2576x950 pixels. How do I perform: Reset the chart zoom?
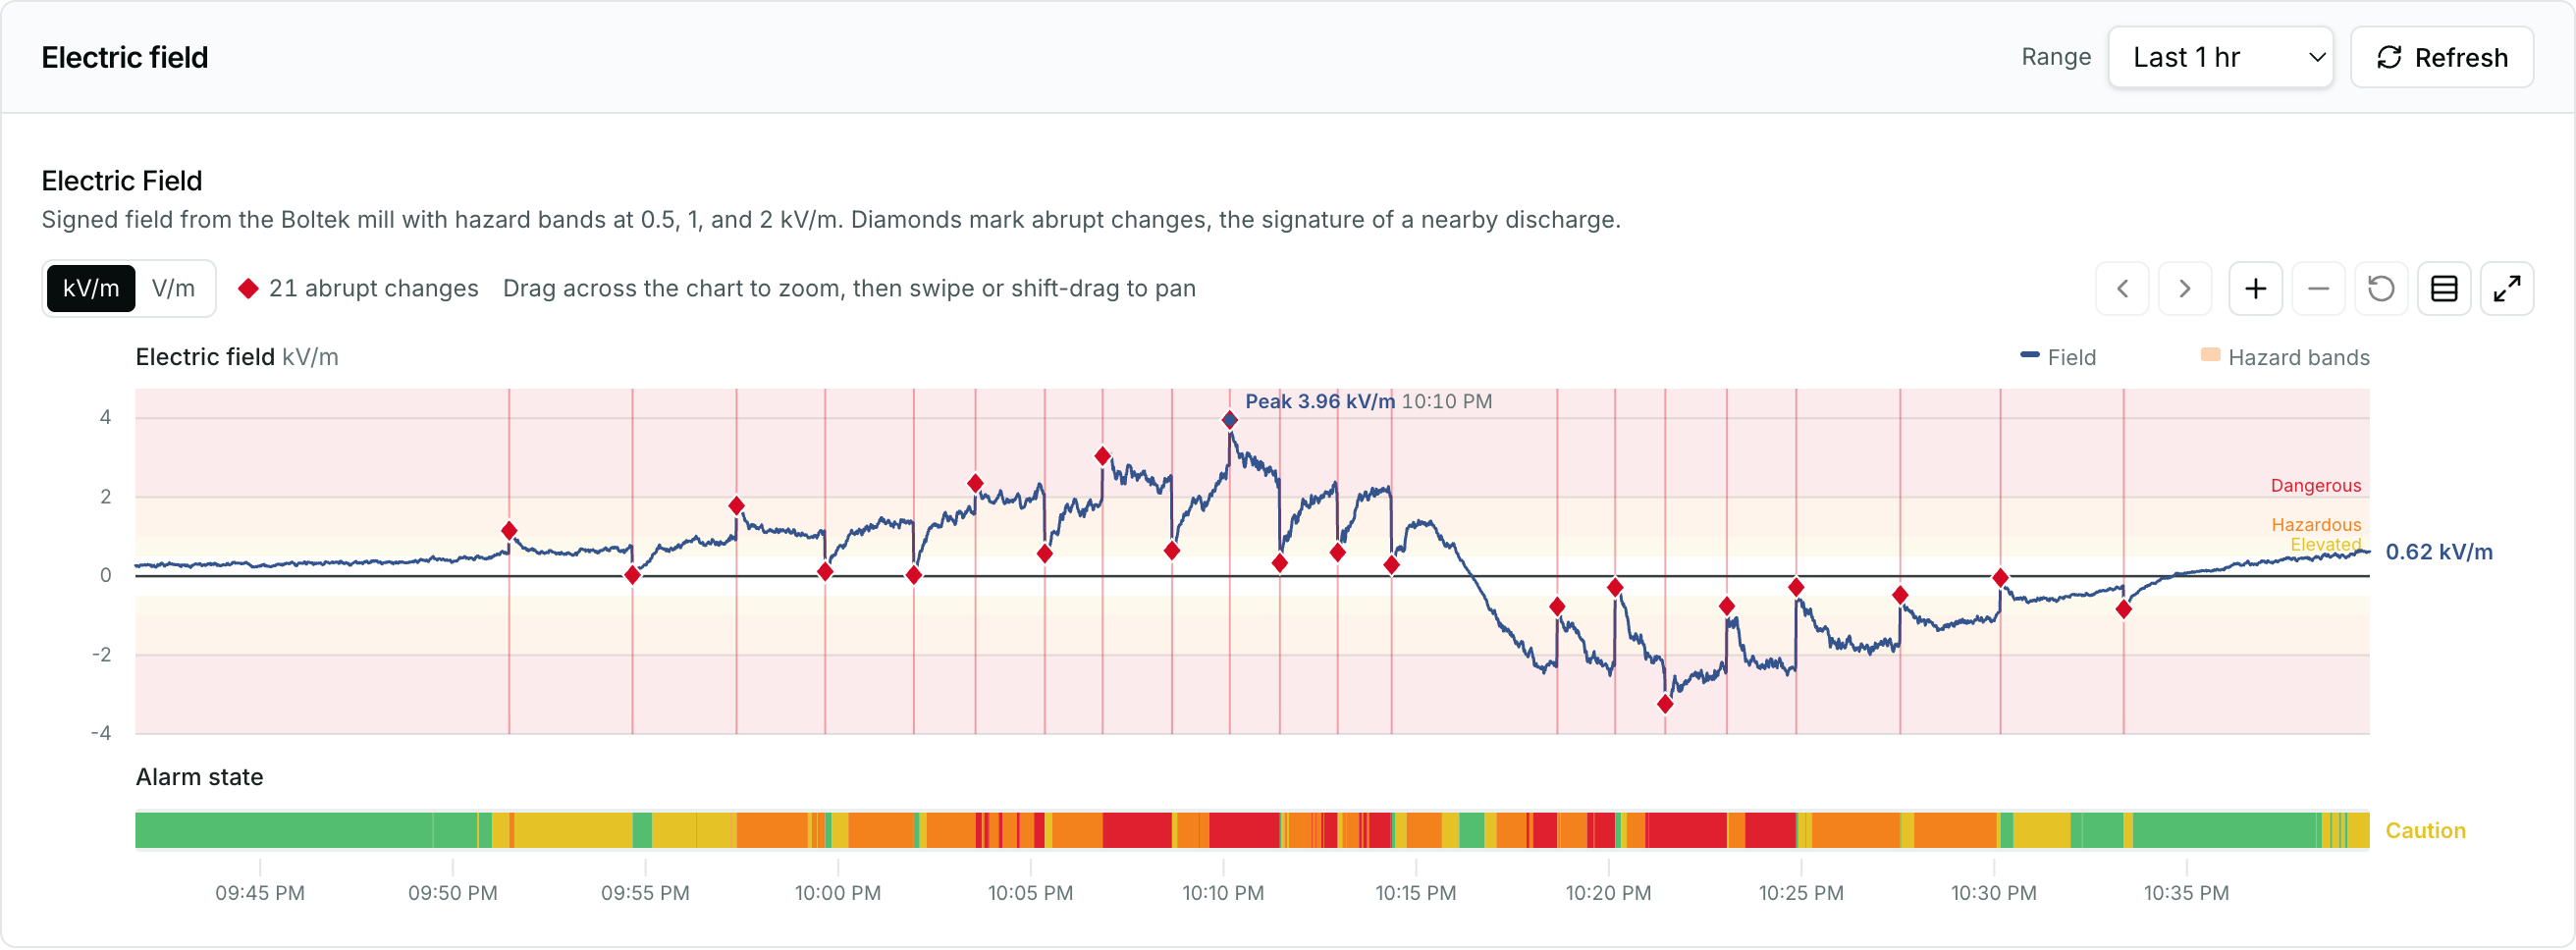pos(2382,289)
